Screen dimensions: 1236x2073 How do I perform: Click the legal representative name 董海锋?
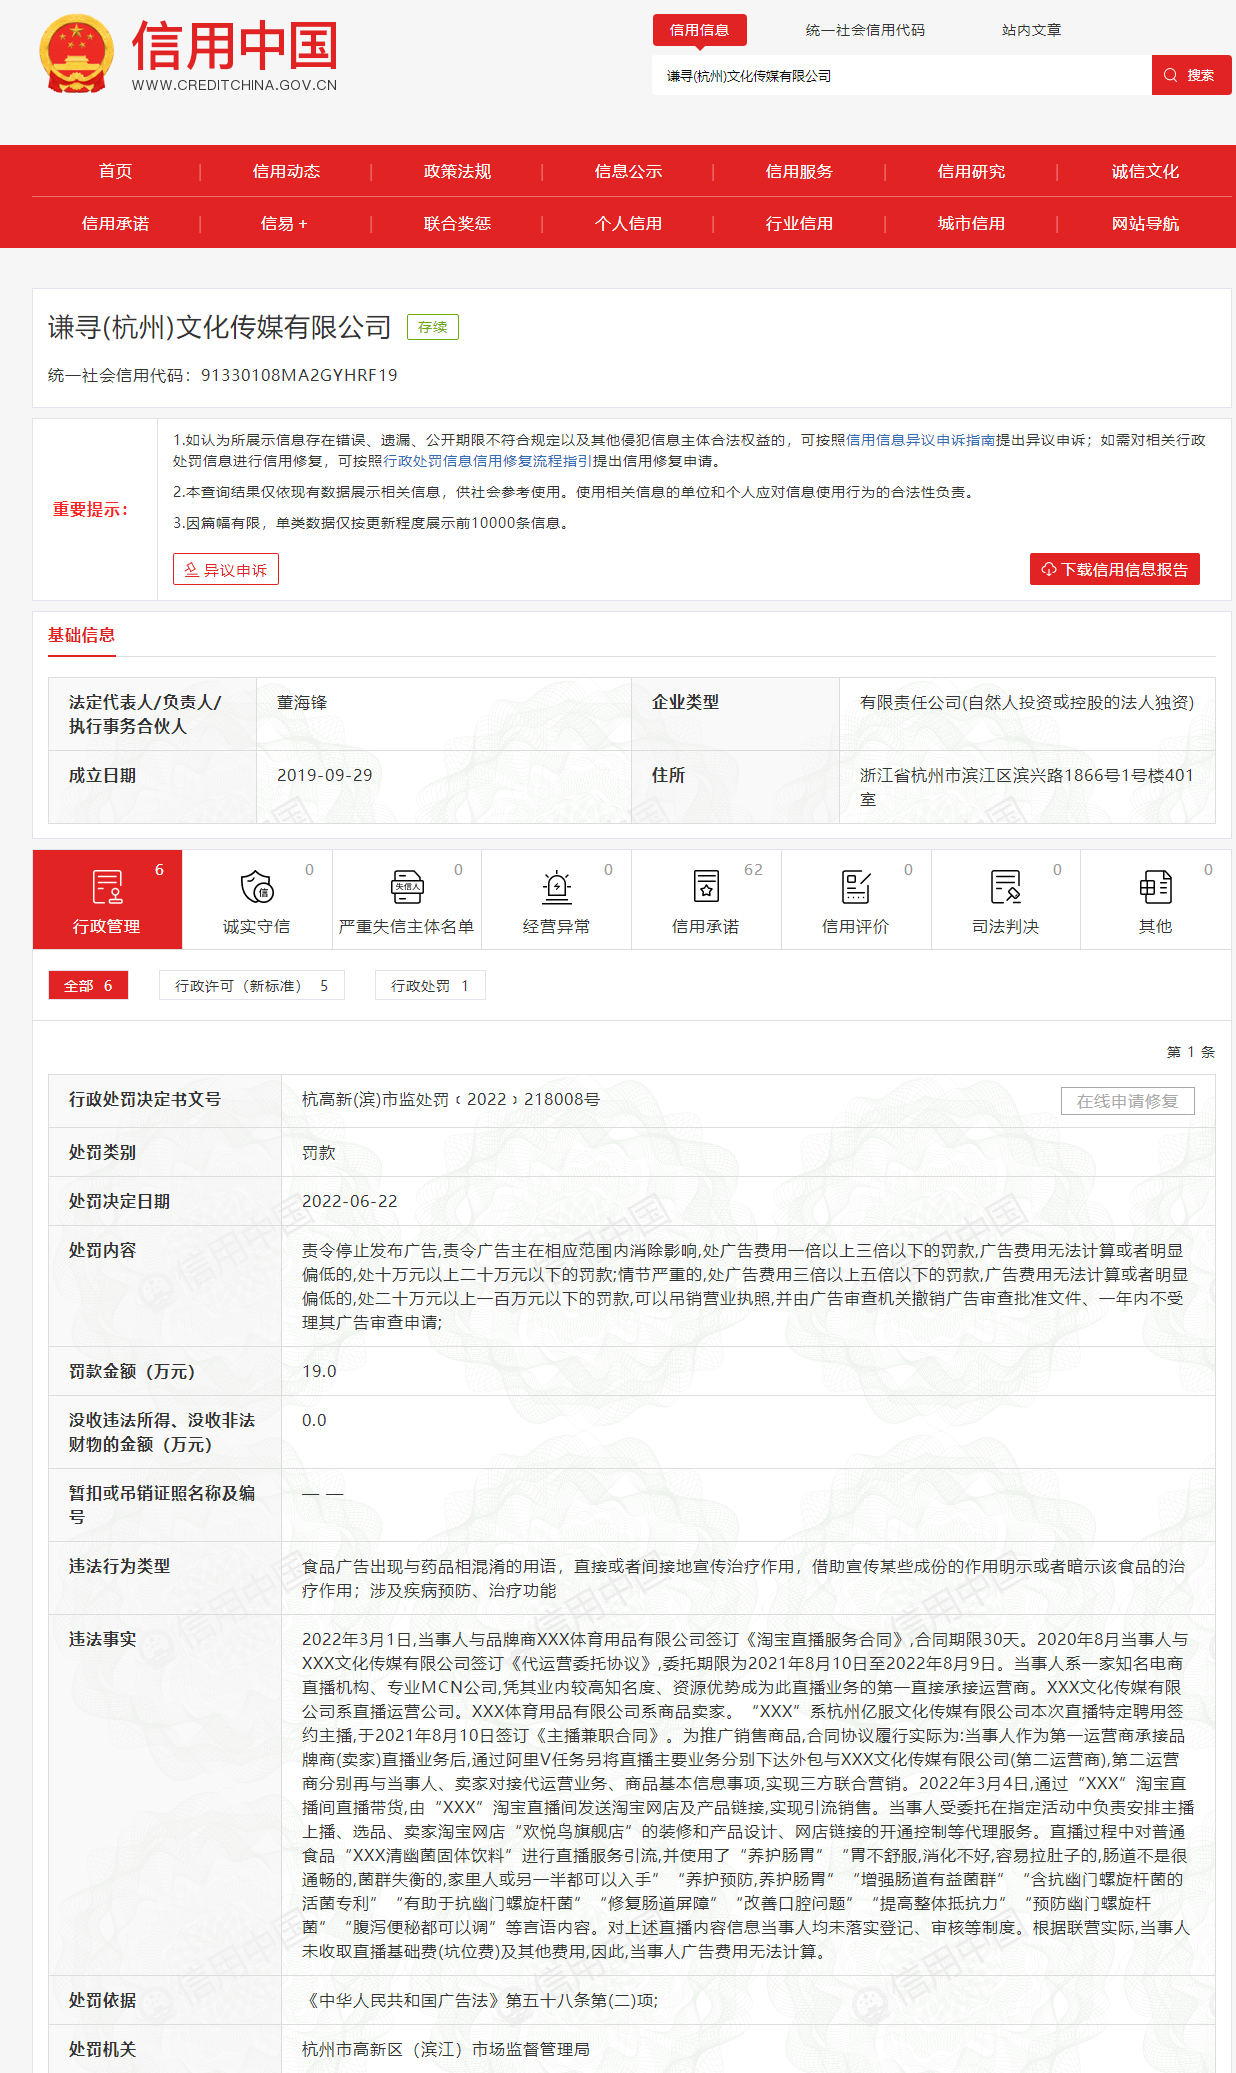(x=302, y=702)
